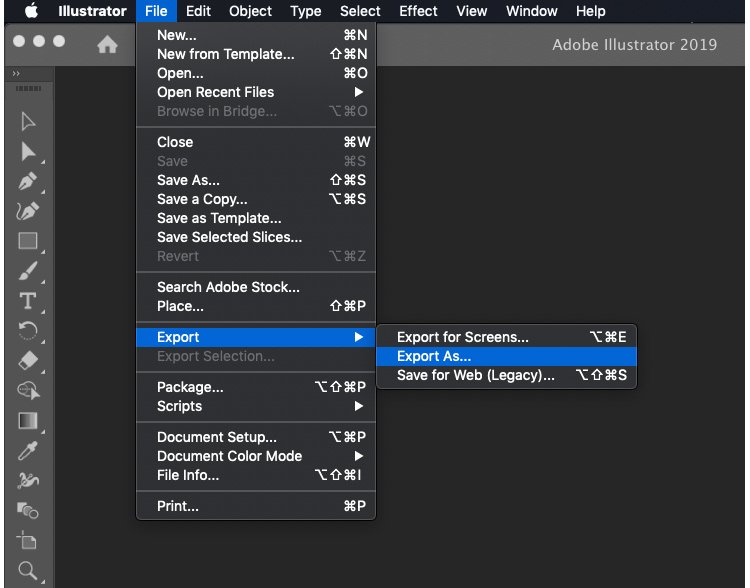
Task: Choose New from Template...
Action: coord(256,54)
